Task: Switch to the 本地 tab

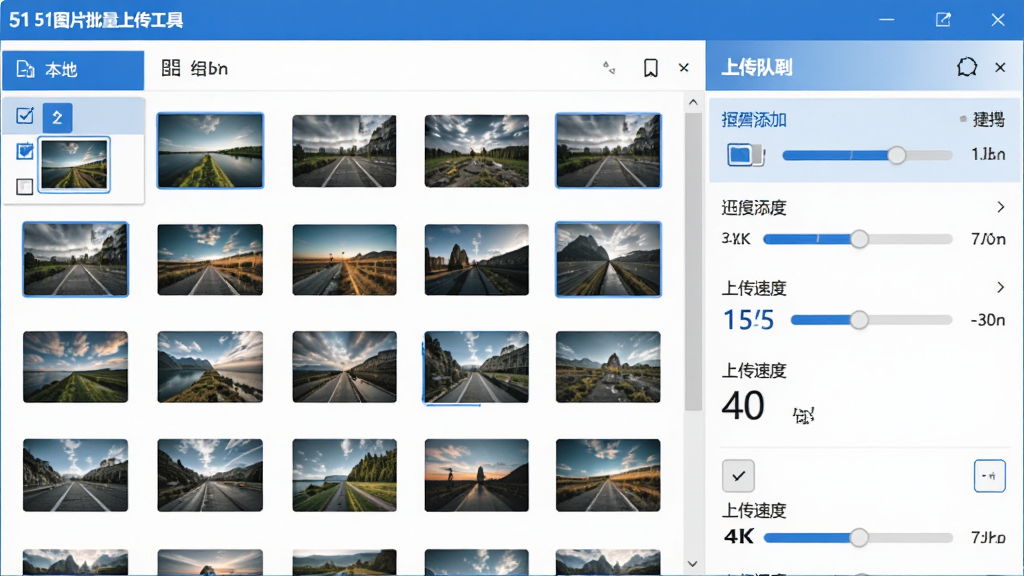Action: point(72,70)
